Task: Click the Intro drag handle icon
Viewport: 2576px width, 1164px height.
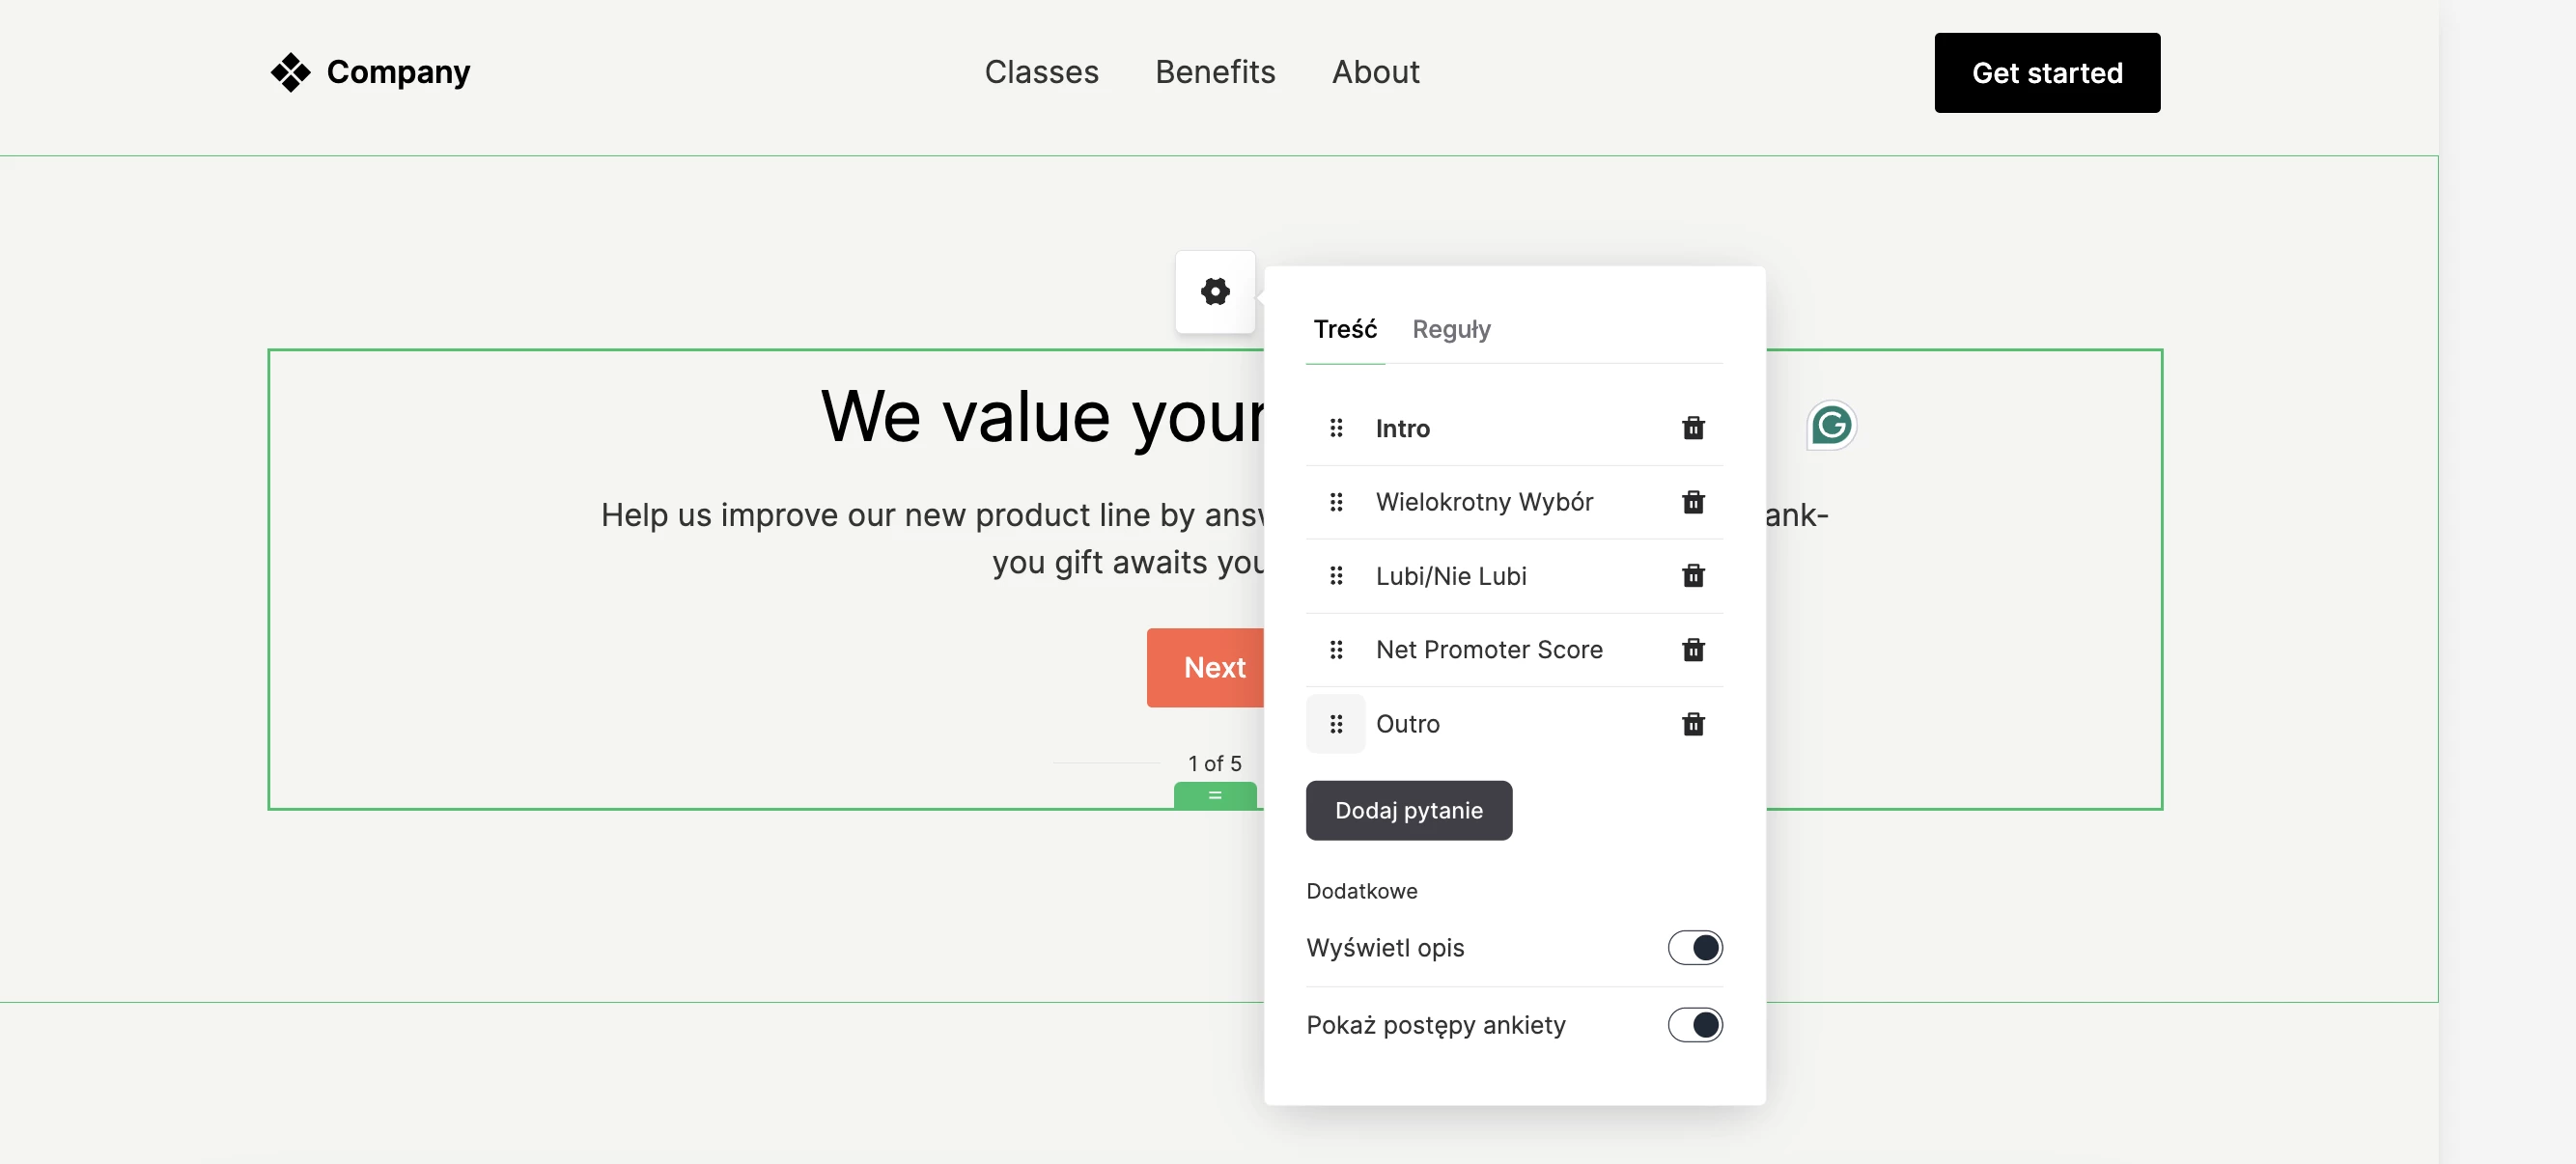Action: (x=1335, y=428)
